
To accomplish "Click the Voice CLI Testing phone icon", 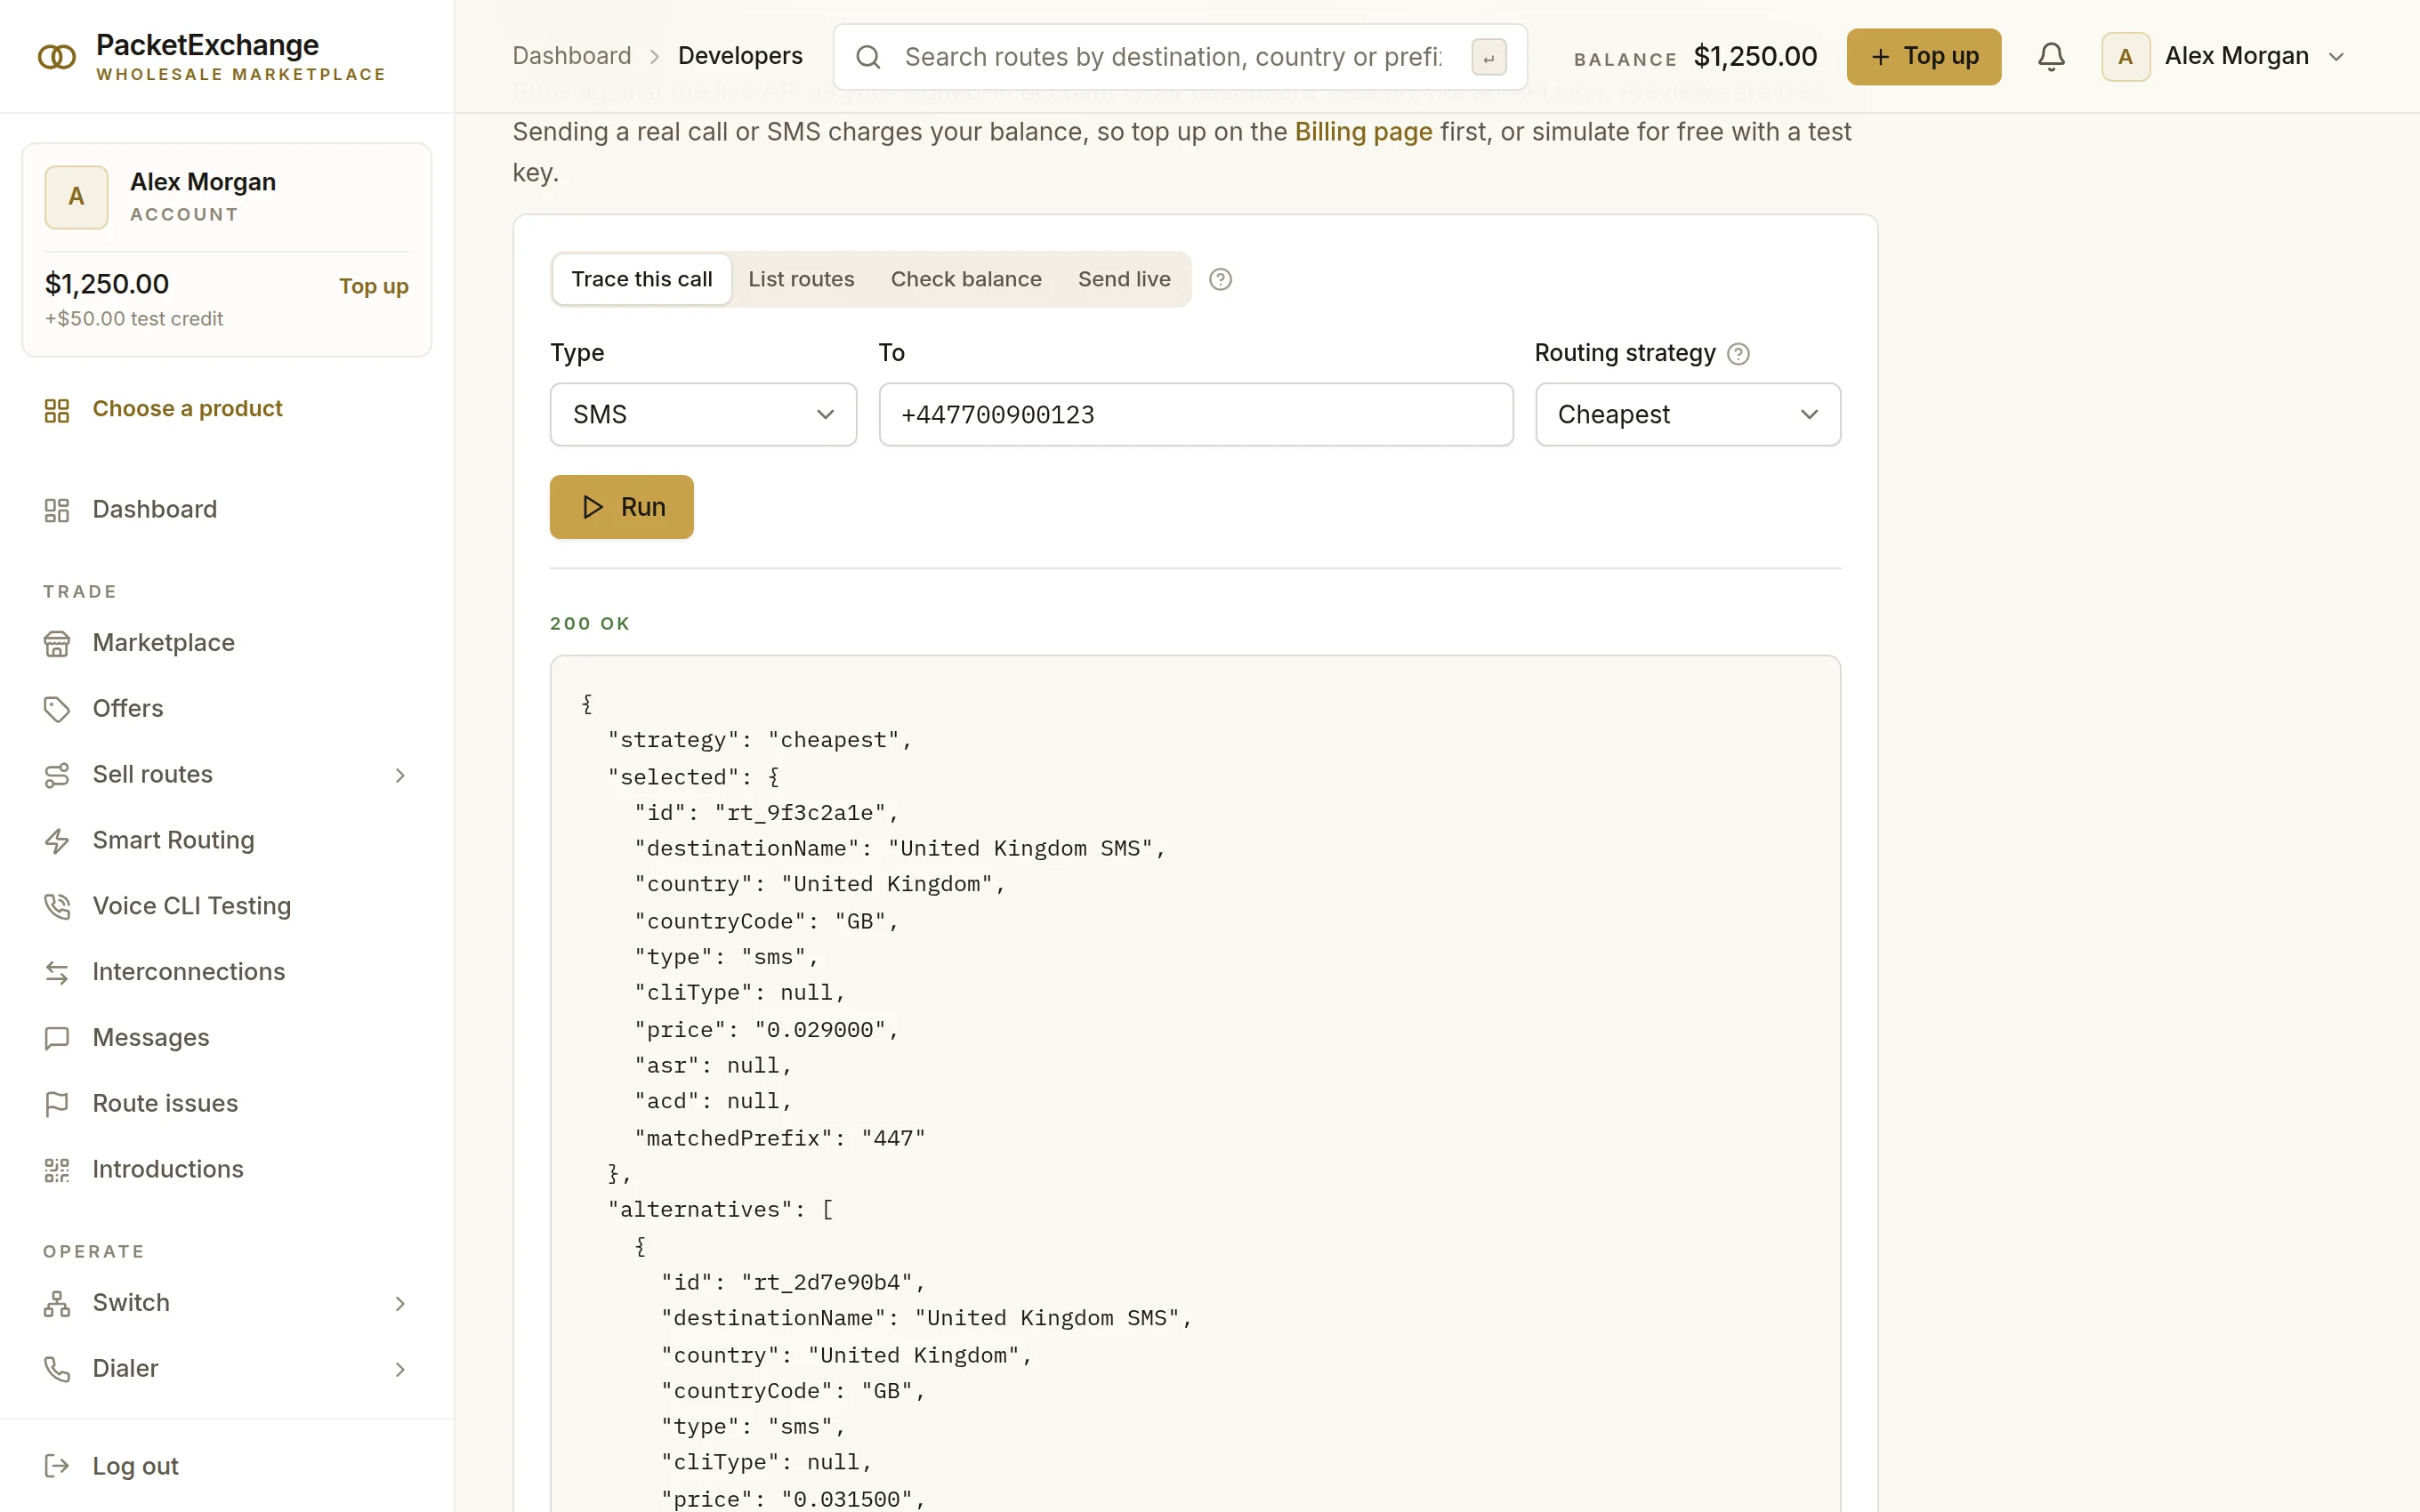I will tap(57, 906).
